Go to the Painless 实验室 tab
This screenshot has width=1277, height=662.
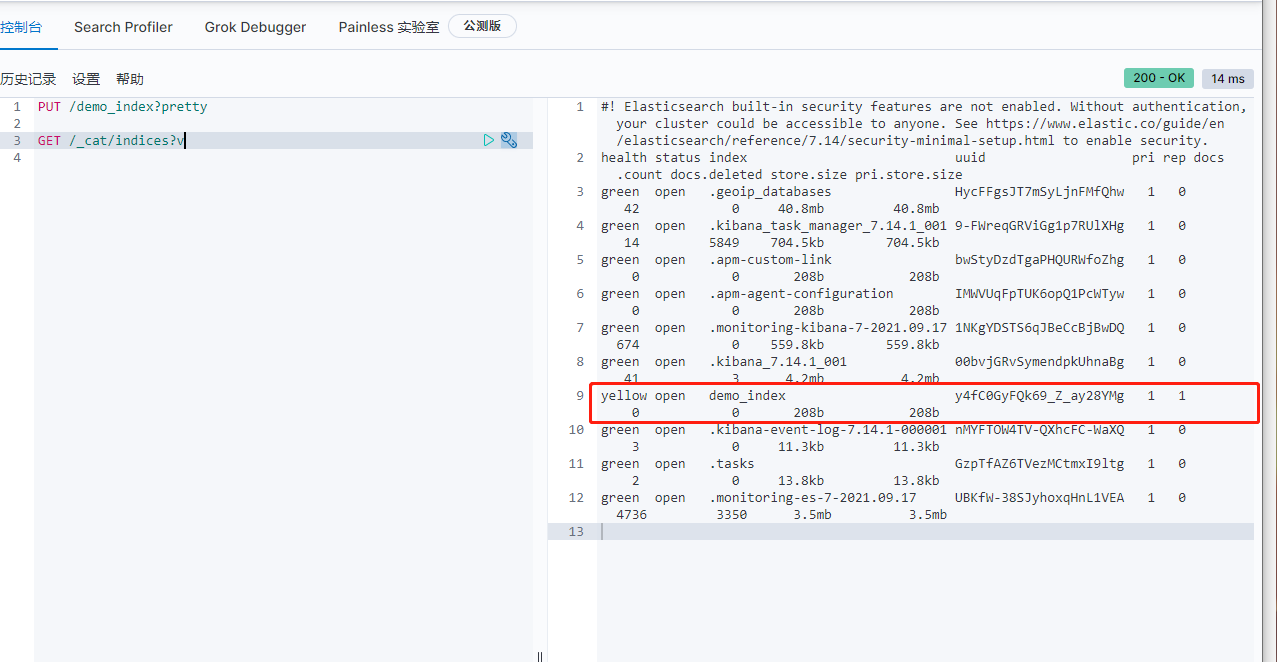388,27
